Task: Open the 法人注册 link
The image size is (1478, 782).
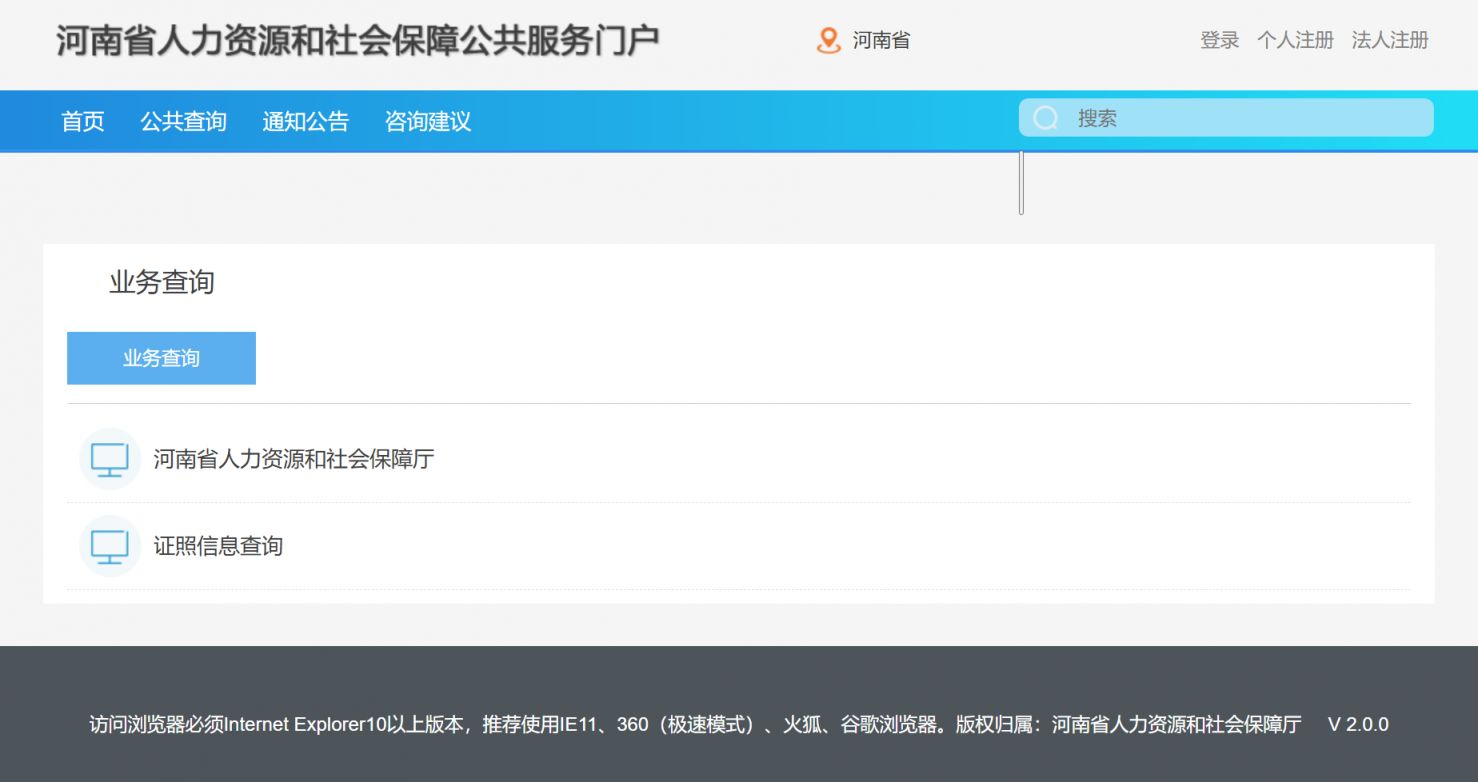Action: 1390,40
